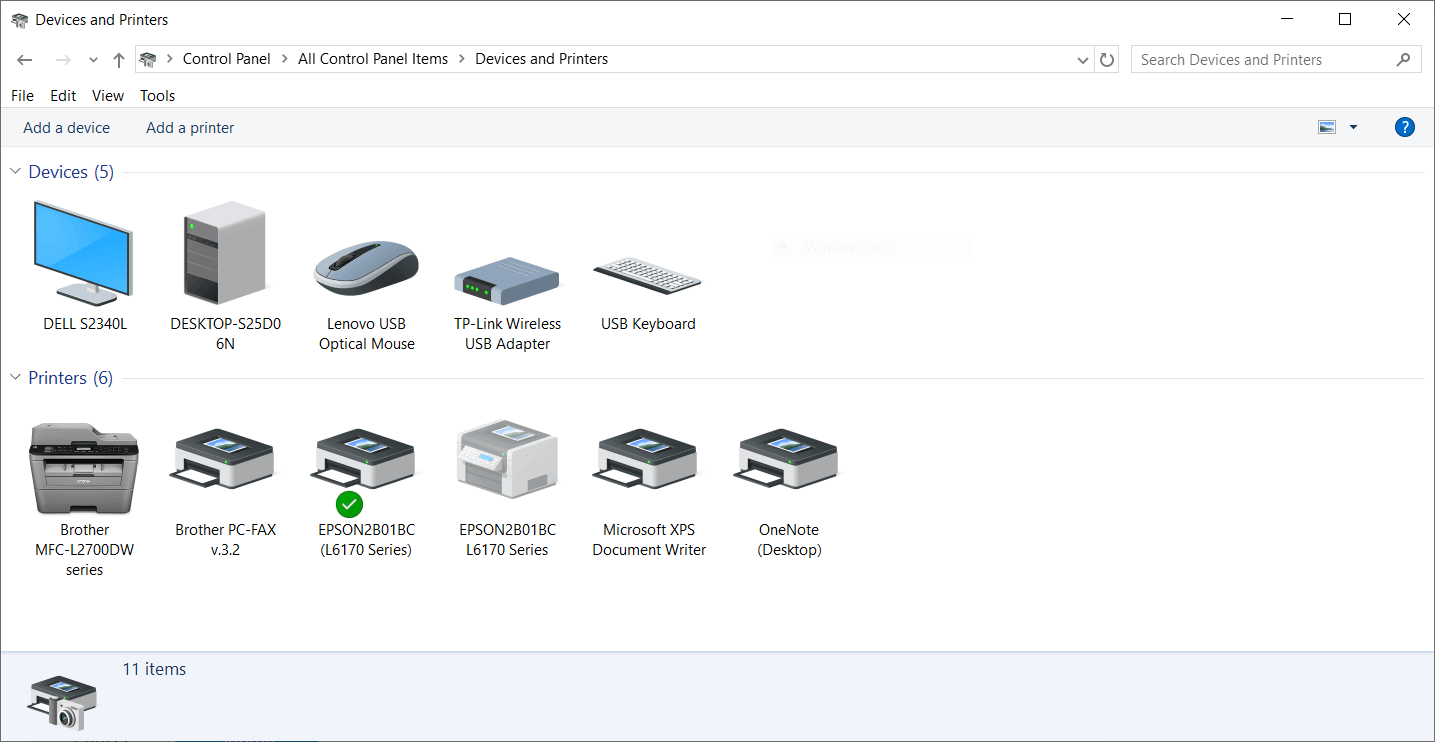Select the USB Keyboard device icon
This screenshot has height=742, width=1435.
coord(647,274)
